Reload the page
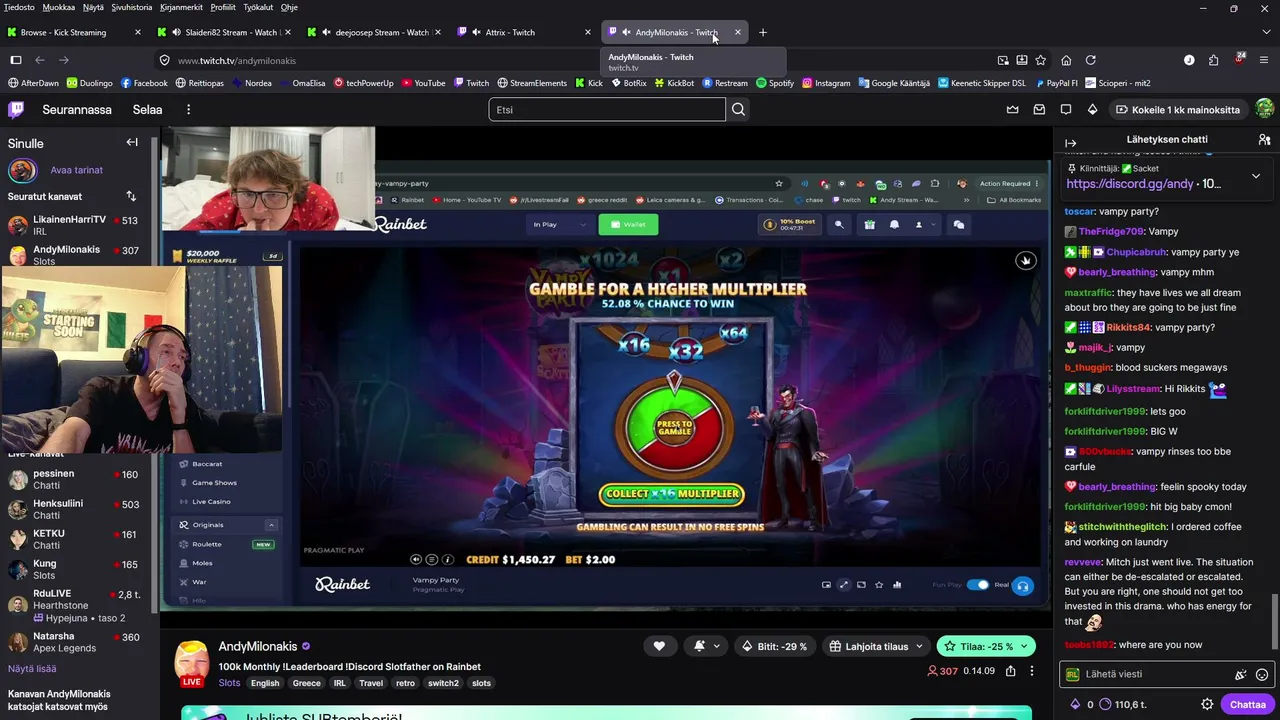The height and width of the screenshot is (720, 1280). coord(1091,60)
